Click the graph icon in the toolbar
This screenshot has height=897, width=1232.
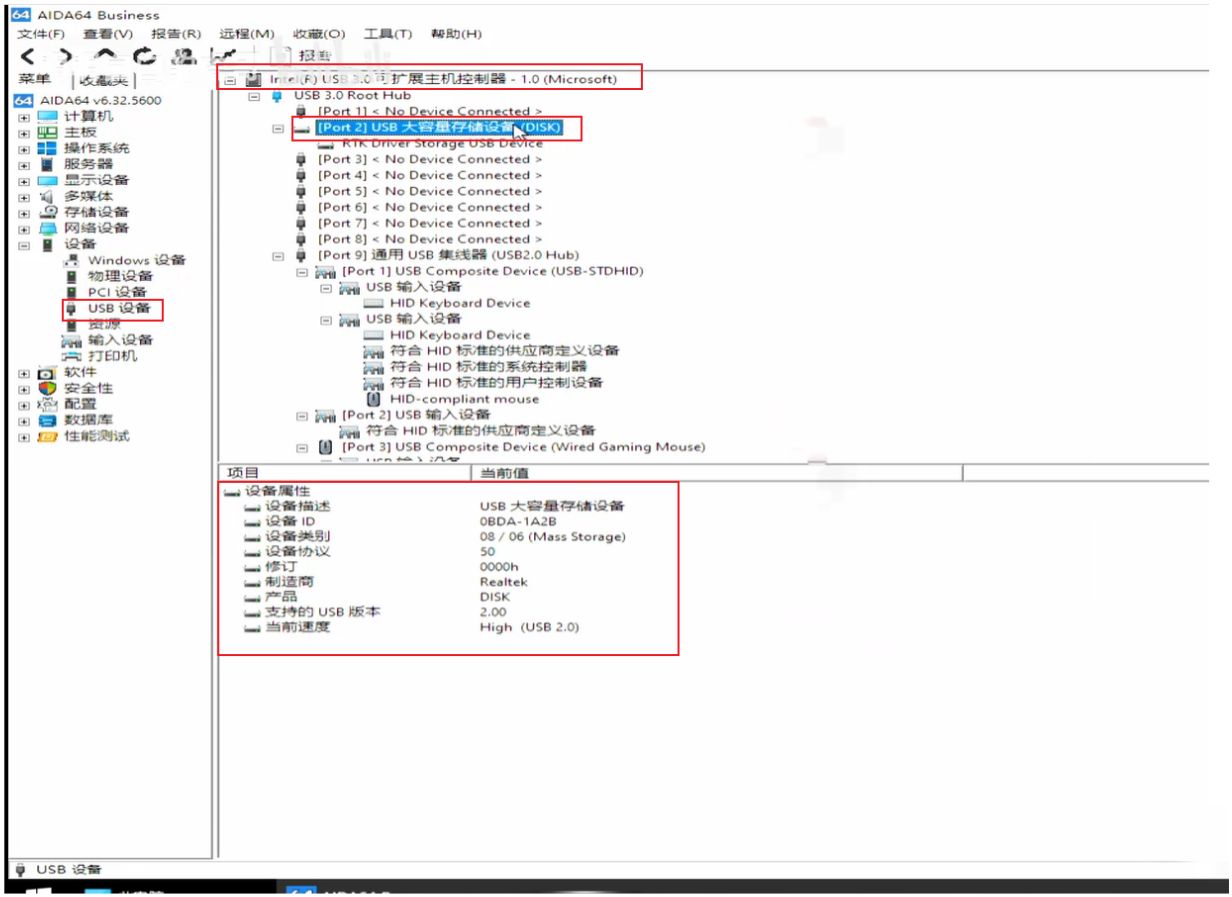click(x=222, y=57)
